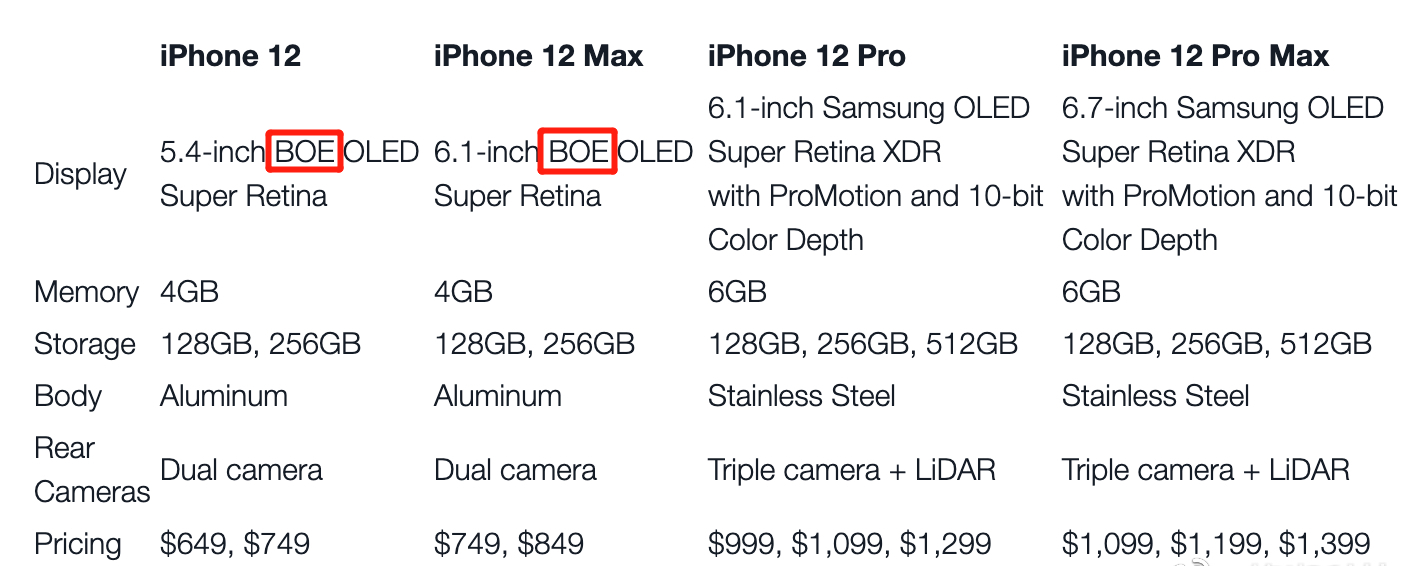This screenshot has width=1406, height=566.
Task: Click the iPhone 12 column header
Action: tap(230, 56)
